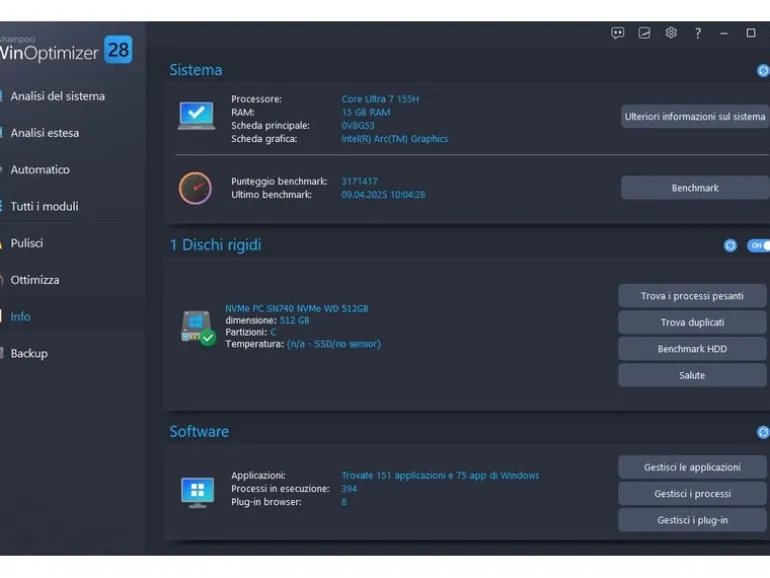This screenshot has height=578, width=770.
Task: Click the 1 Dischi rigidi heading
Action: tap(215, 245)
